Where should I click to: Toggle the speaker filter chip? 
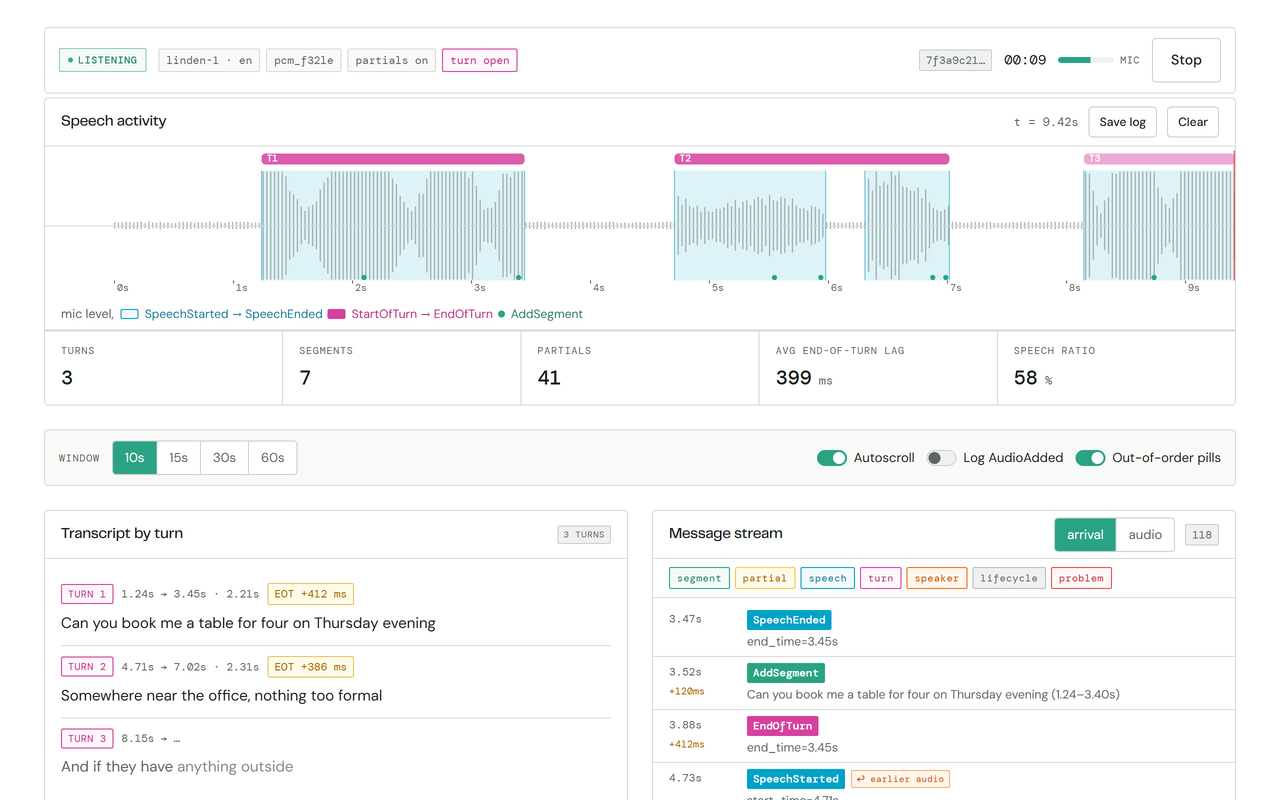click(936, 578)
